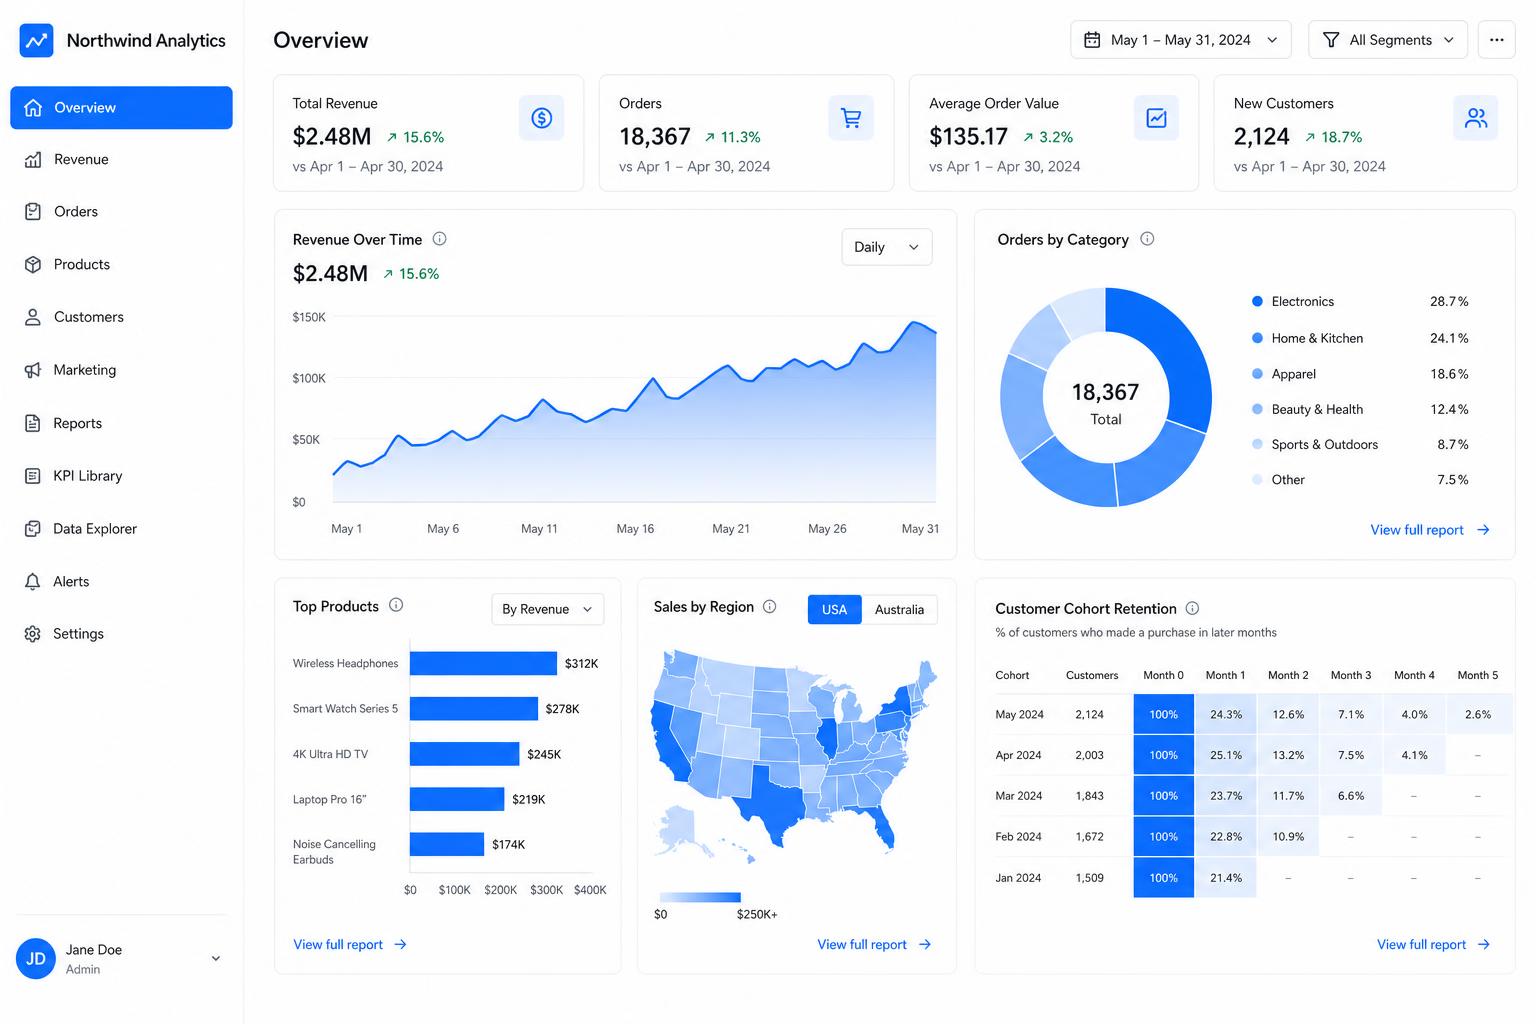
Task: Click the dollar icon in Total Revenue card
Action: (541, 118)
